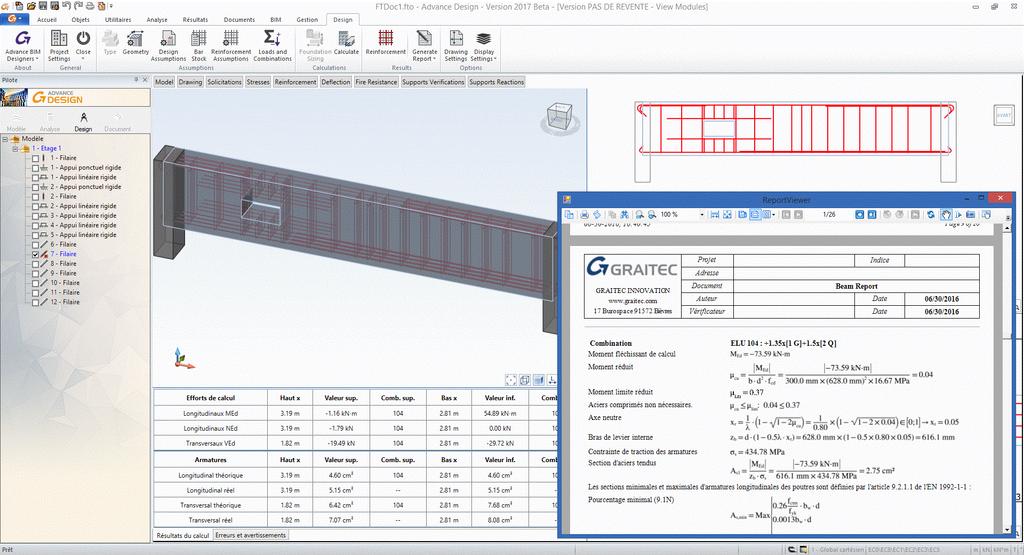Screen dimensions: 1024x555
Task: Check 1 - Appui ponctuel rigide checkbox
Action: click(35, 168)
